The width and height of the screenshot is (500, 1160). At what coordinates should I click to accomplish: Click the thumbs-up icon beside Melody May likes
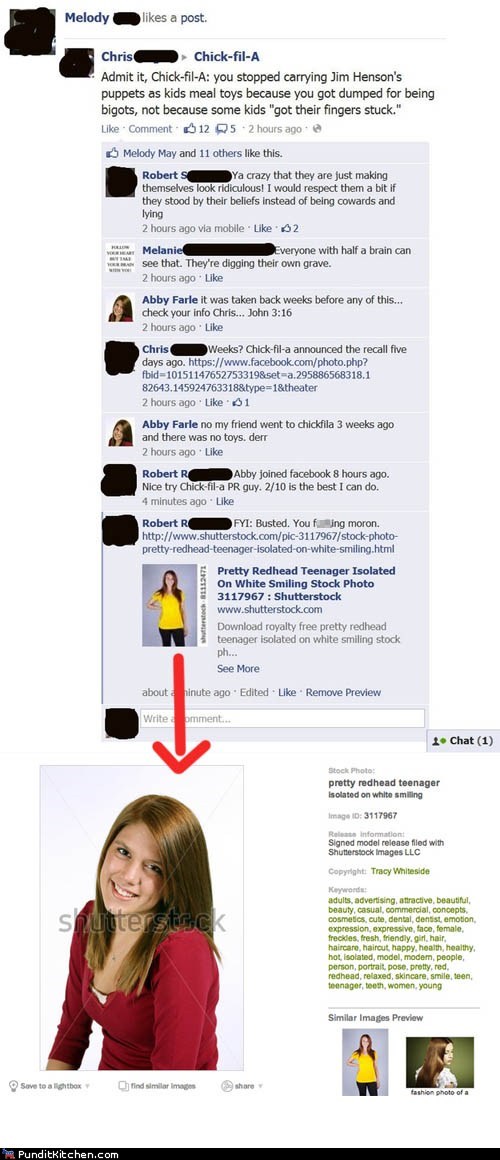pyautogui.click(x=112, y=153)
